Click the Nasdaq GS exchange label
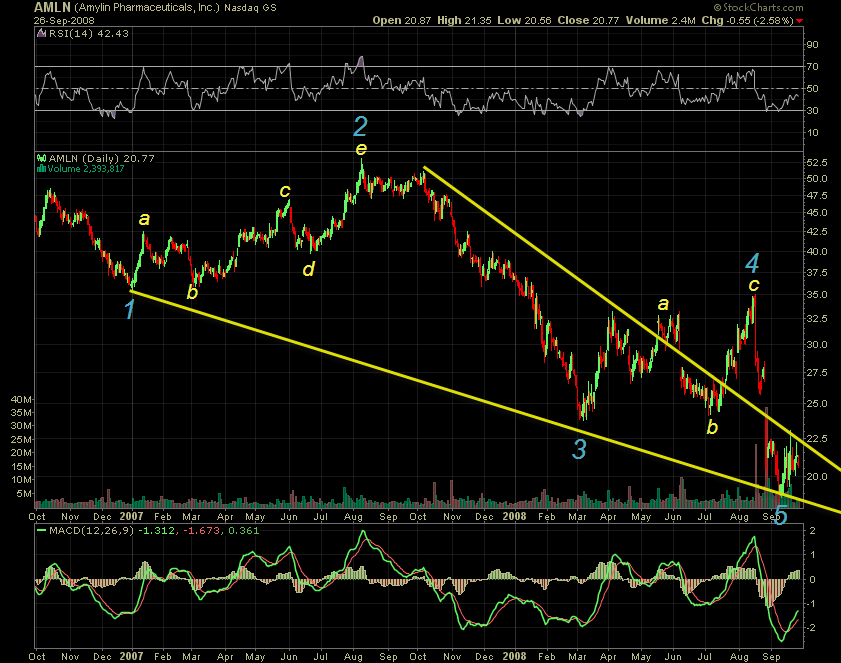 (250, 8)
